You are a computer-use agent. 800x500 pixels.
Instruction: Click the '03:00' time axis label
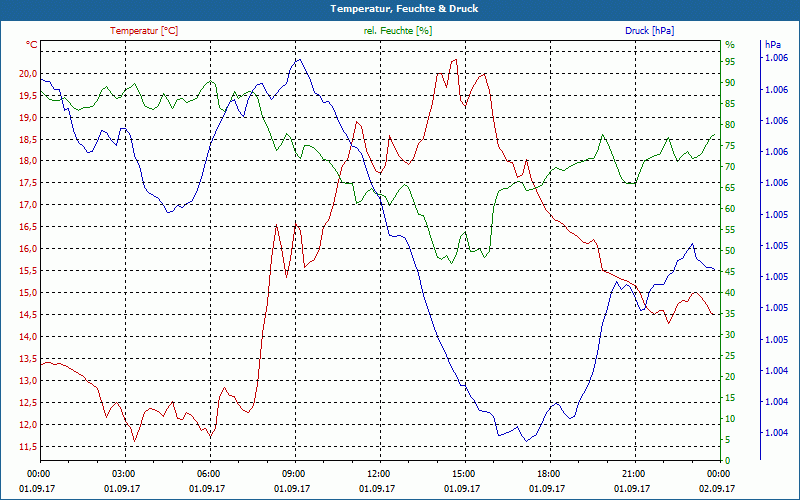pyautogui.click(x=125, y=473)
